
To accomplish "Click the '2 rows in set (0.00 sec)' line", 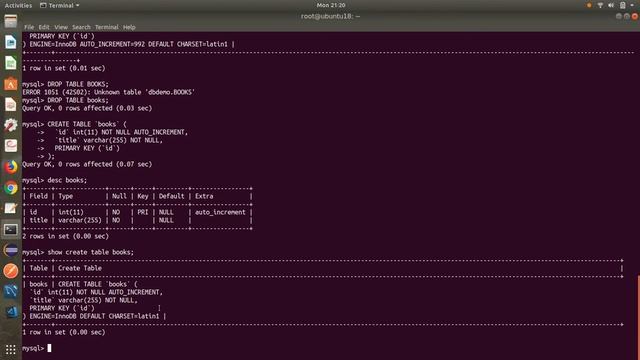I will click(65, 236).
